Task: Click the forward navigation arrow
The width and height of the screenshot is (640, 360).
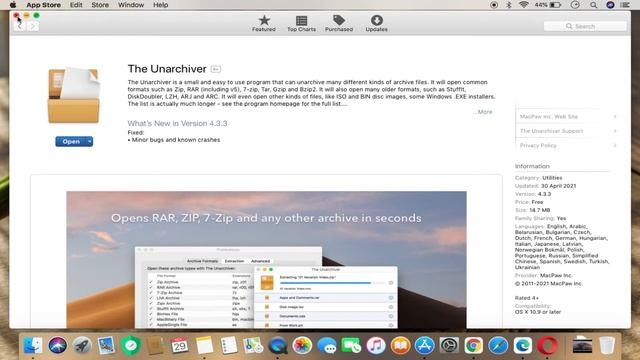Action: coord(33,26)
